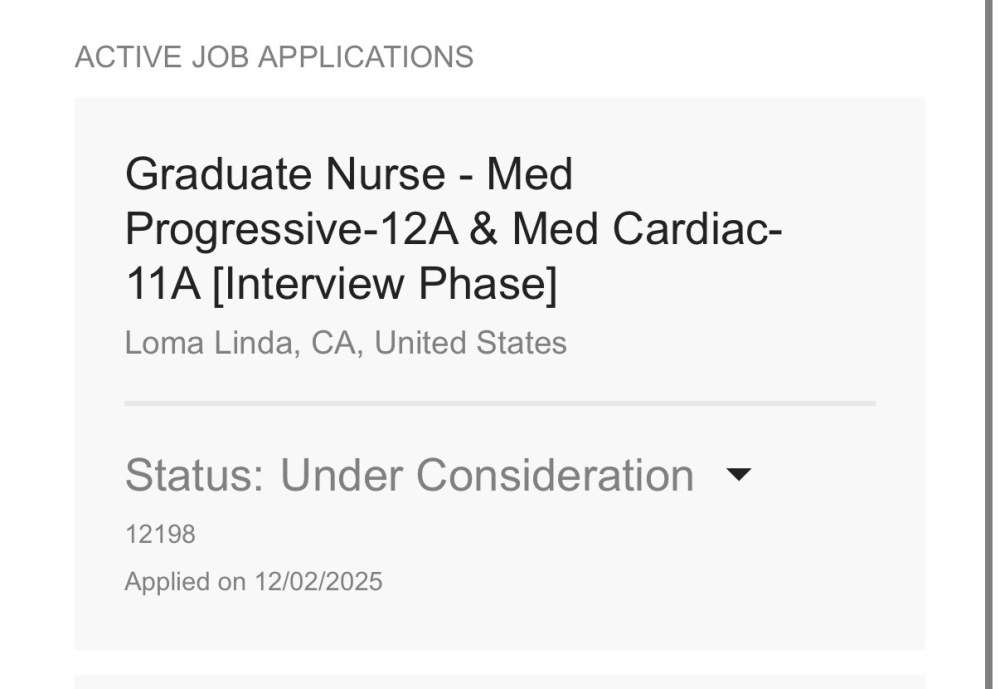Click the requisition number 12198

(x=160, y=534)
